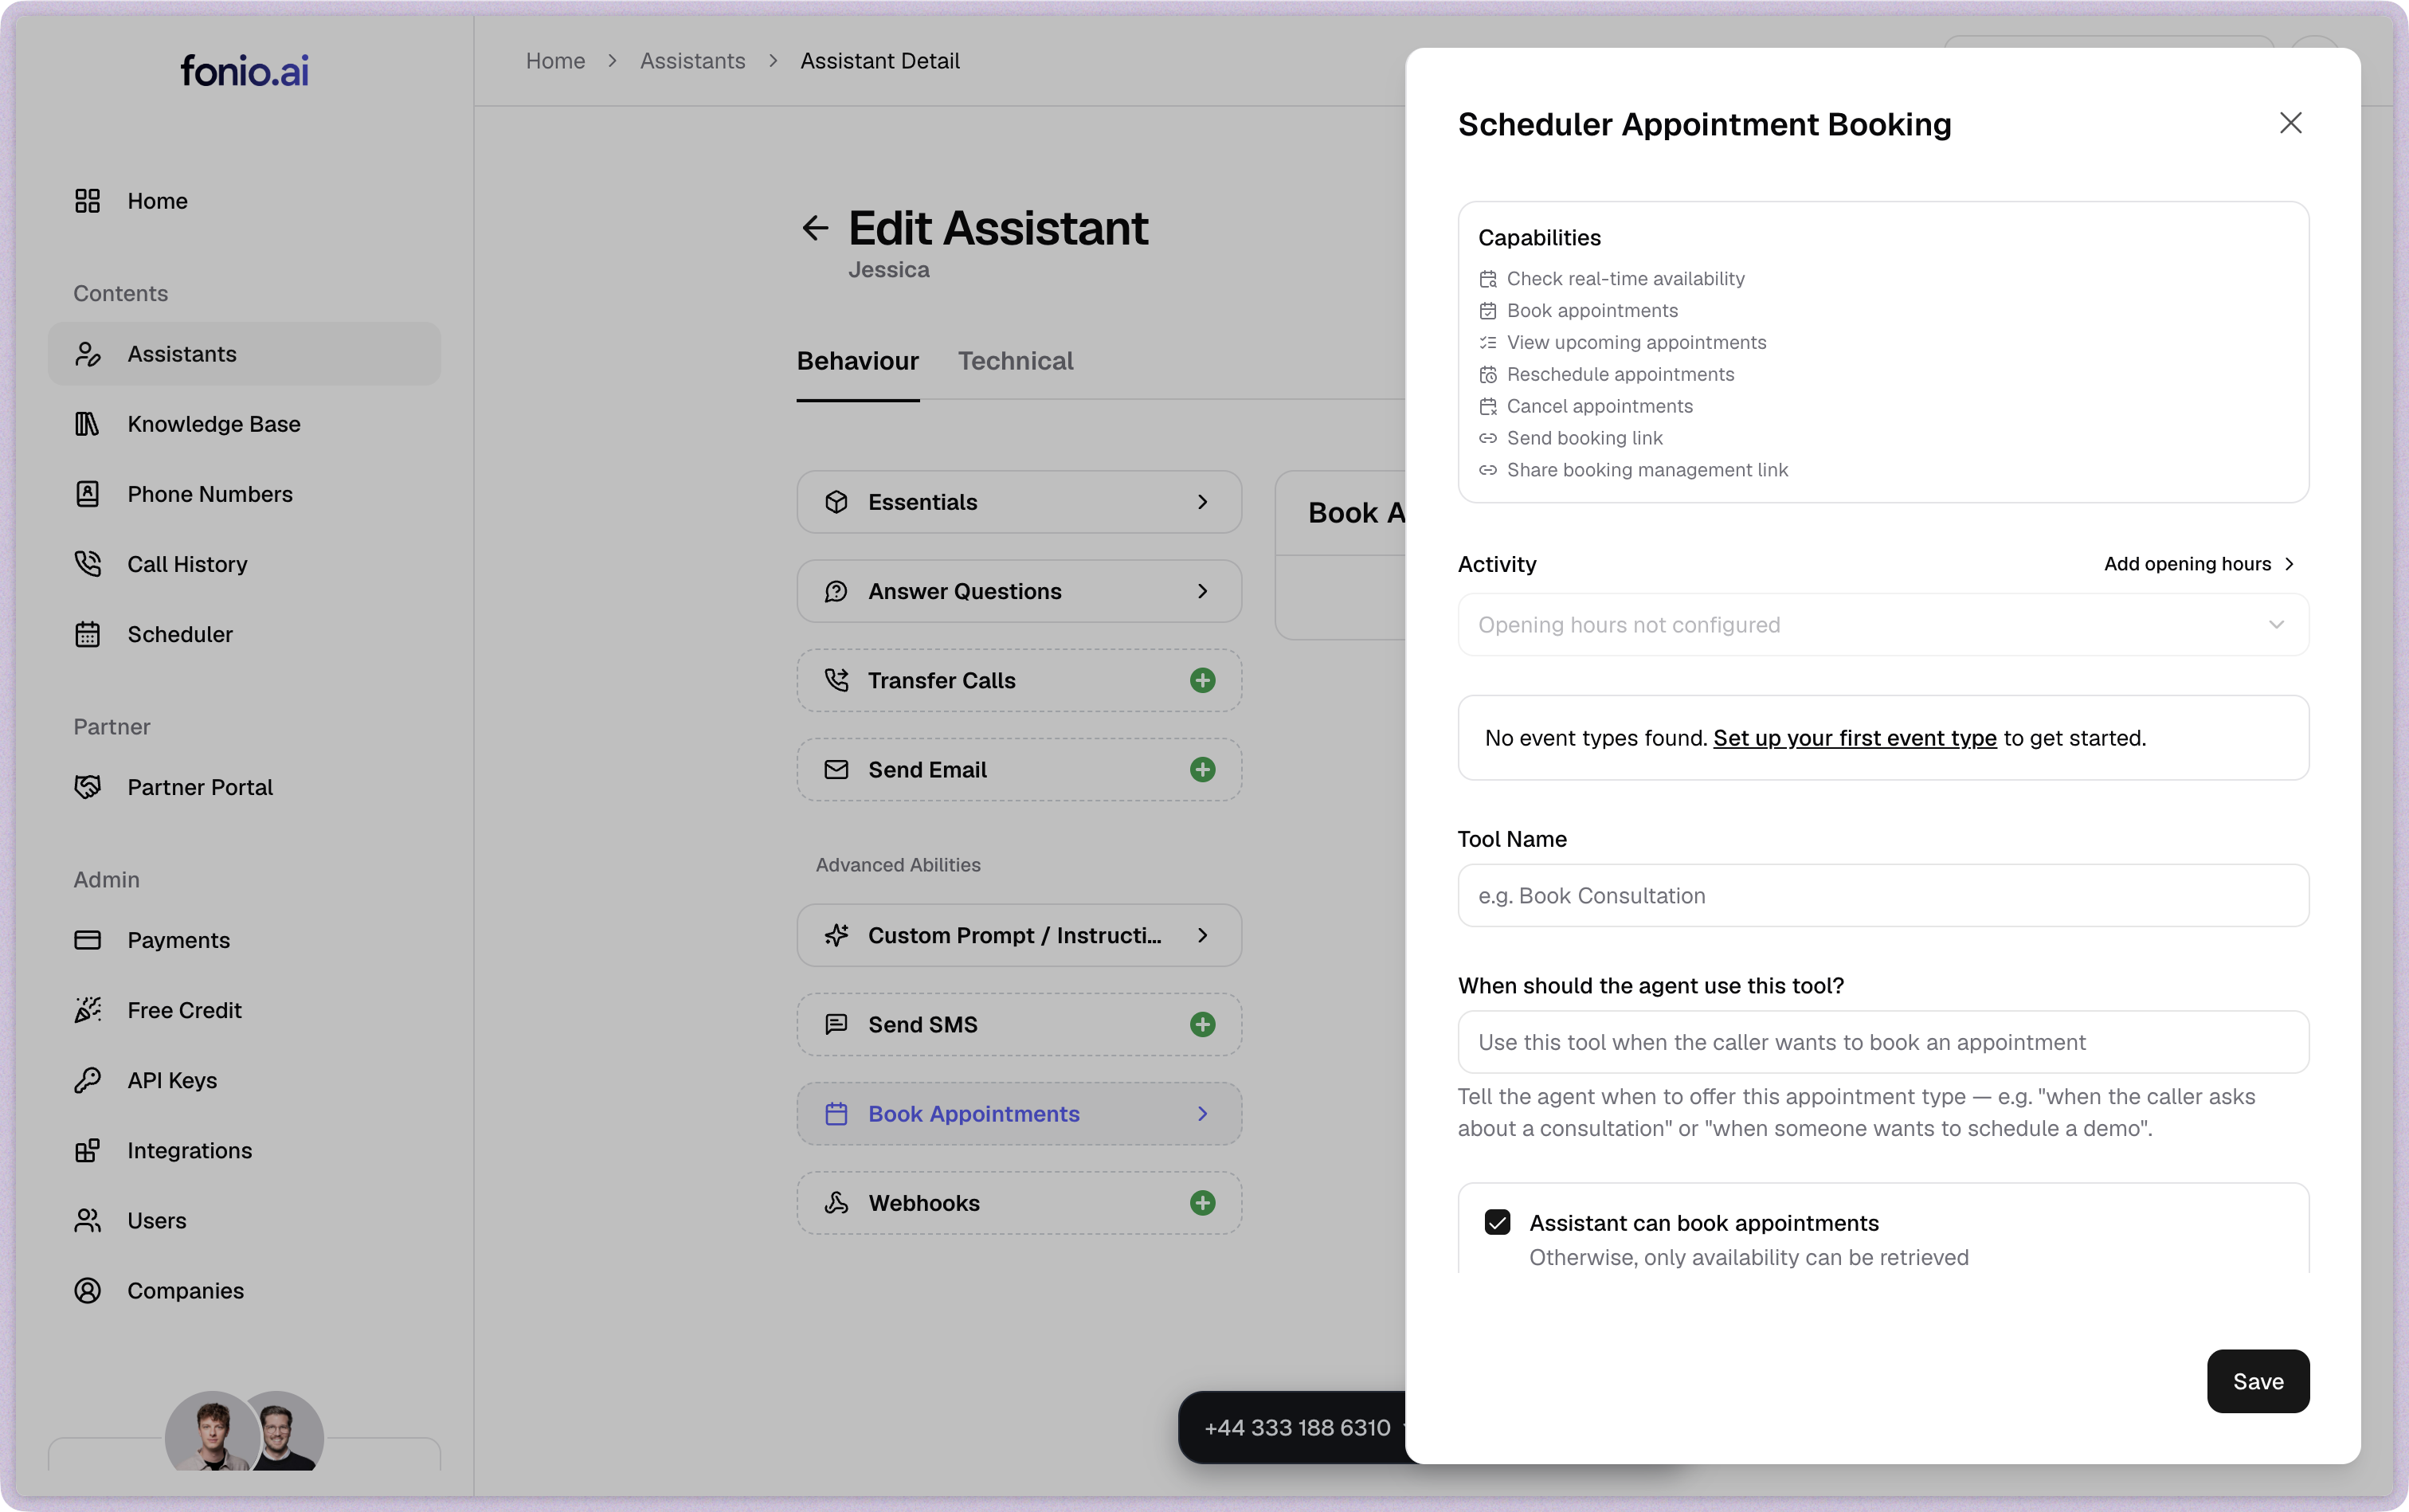The height and width of the screenshot is (1512, 2409).
Task: Click the Save button
Action: [x=2257, y=1381]
